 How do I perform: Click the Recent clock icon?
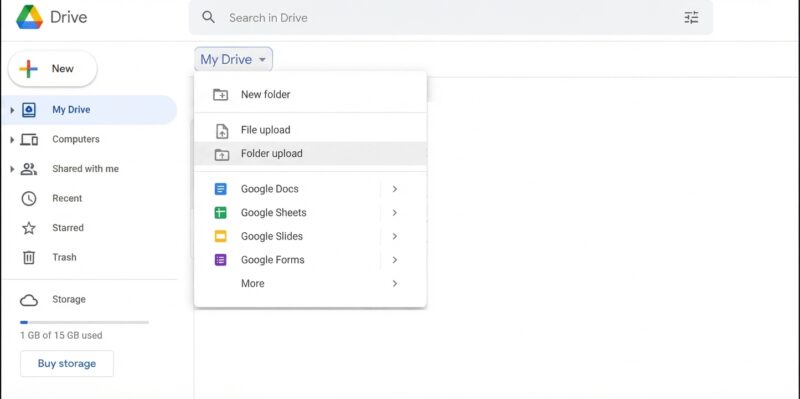pyautogui.click(x=29, y=198)
